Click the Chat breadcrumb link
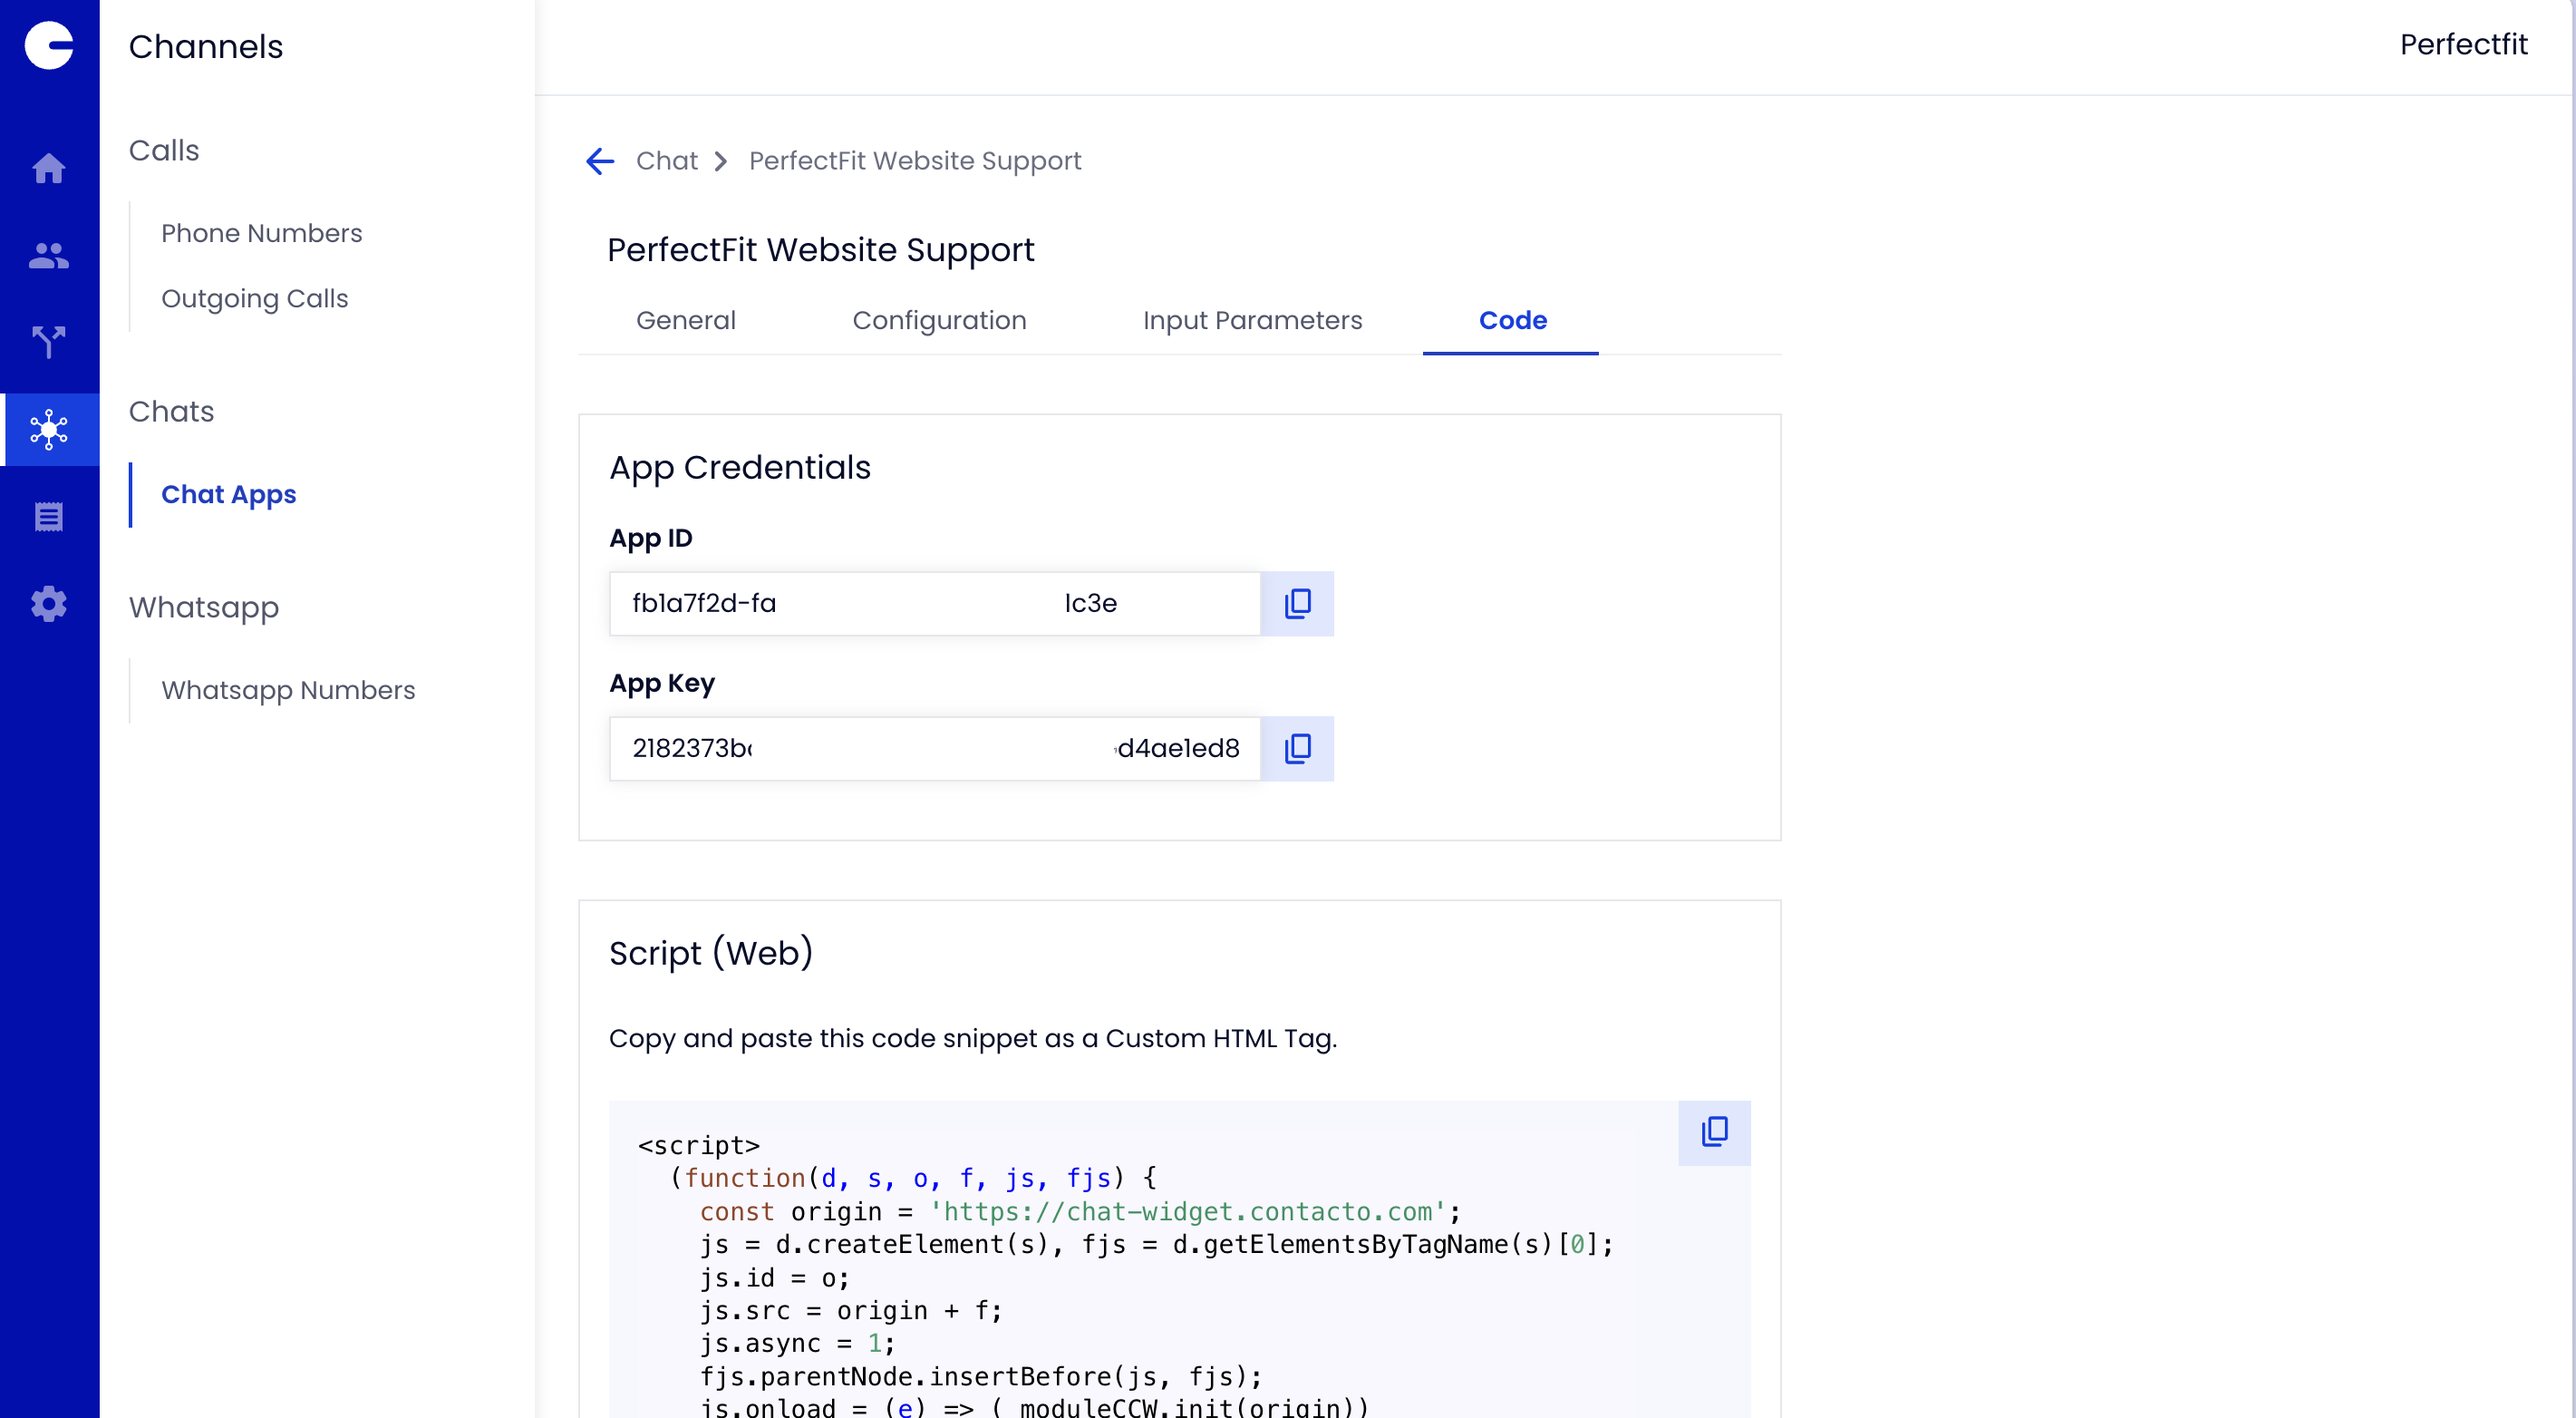Screen dimensions: 2576x1418 coord(666,161)
